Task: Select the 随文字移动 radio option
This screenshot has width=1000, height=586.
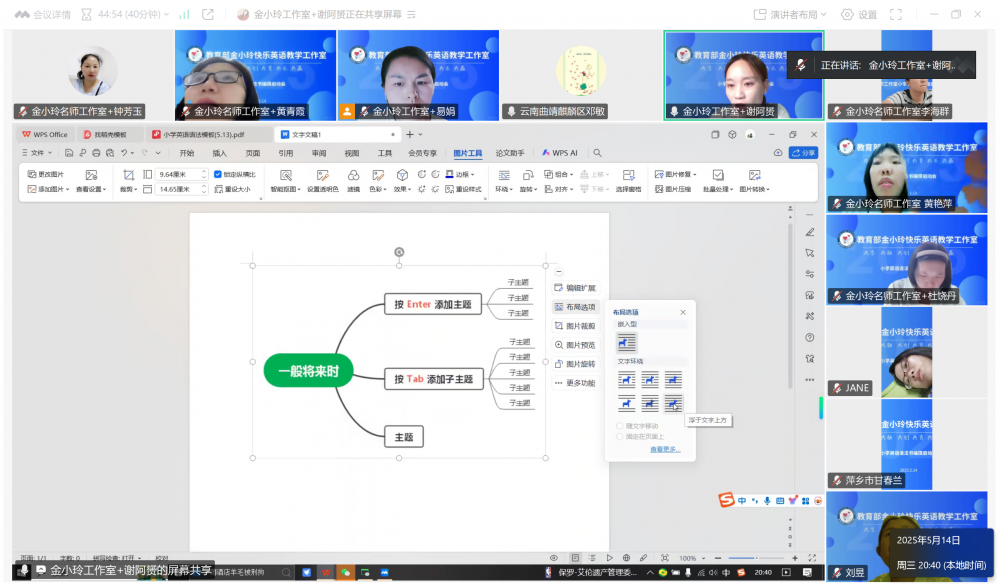Action: 620,426
